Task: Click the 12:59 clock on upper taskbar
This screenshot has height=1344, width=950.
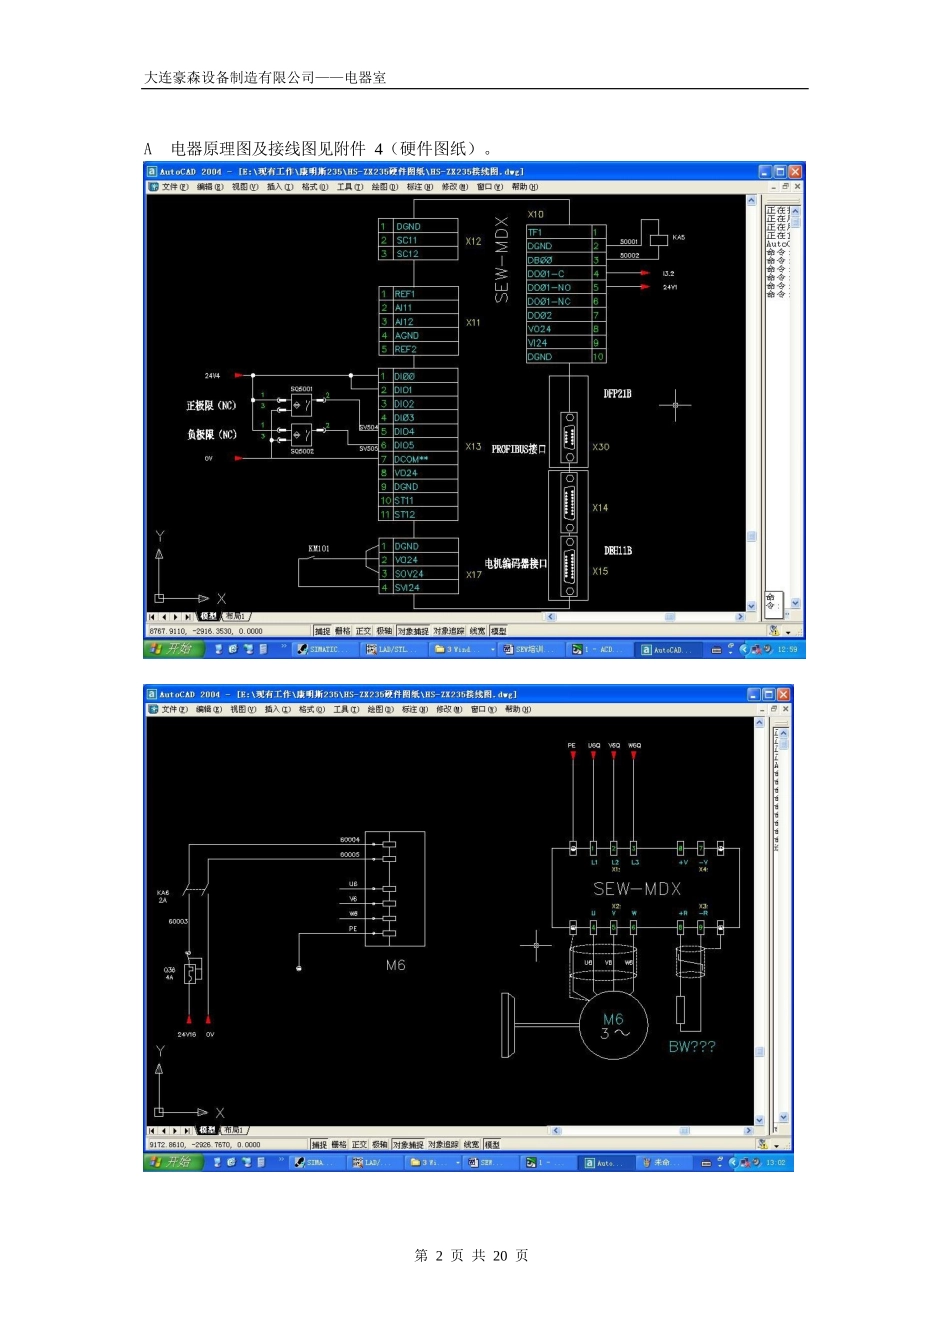Action: 788,649
